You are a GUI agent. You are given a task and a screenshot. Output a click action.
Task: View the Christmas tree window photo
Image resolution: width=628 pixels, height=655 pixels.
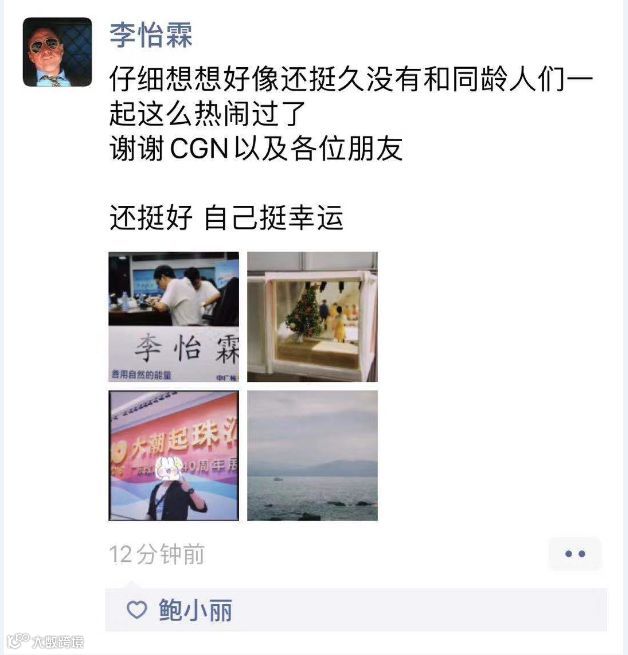(x=313, y=317)
